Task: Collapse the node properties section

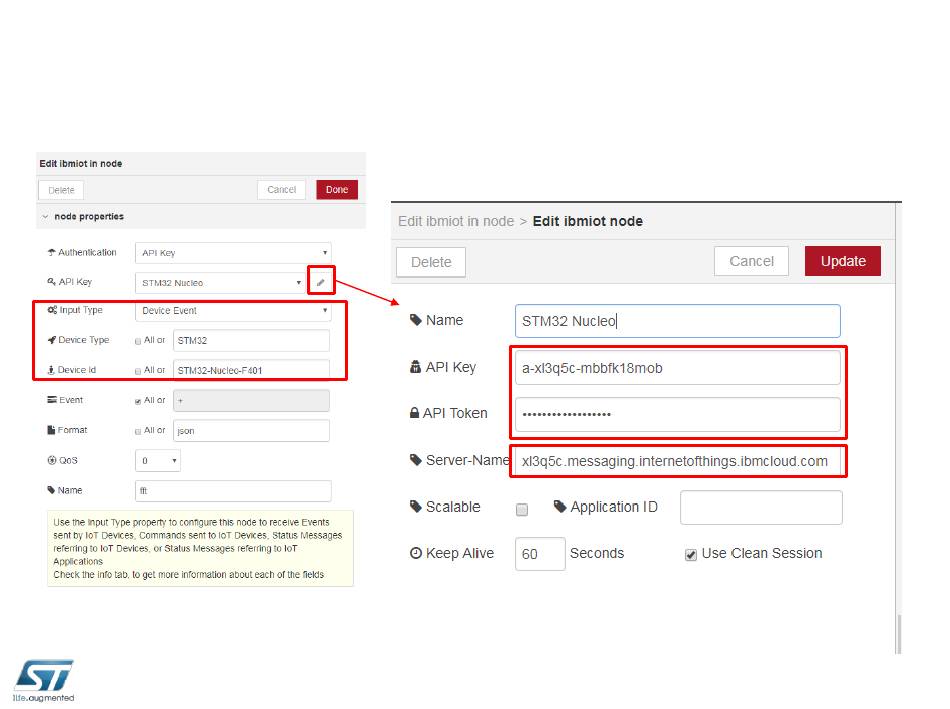Action: click(x=45, y=217)
